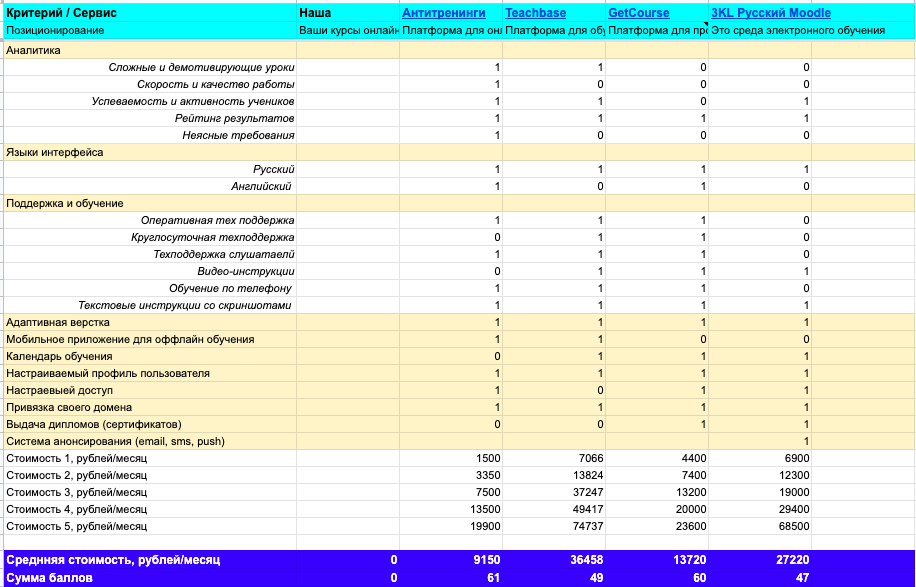Open the 3KL Русский Moodle link
916x587 pixels.
pyautogui.click(x=771, y=13)
